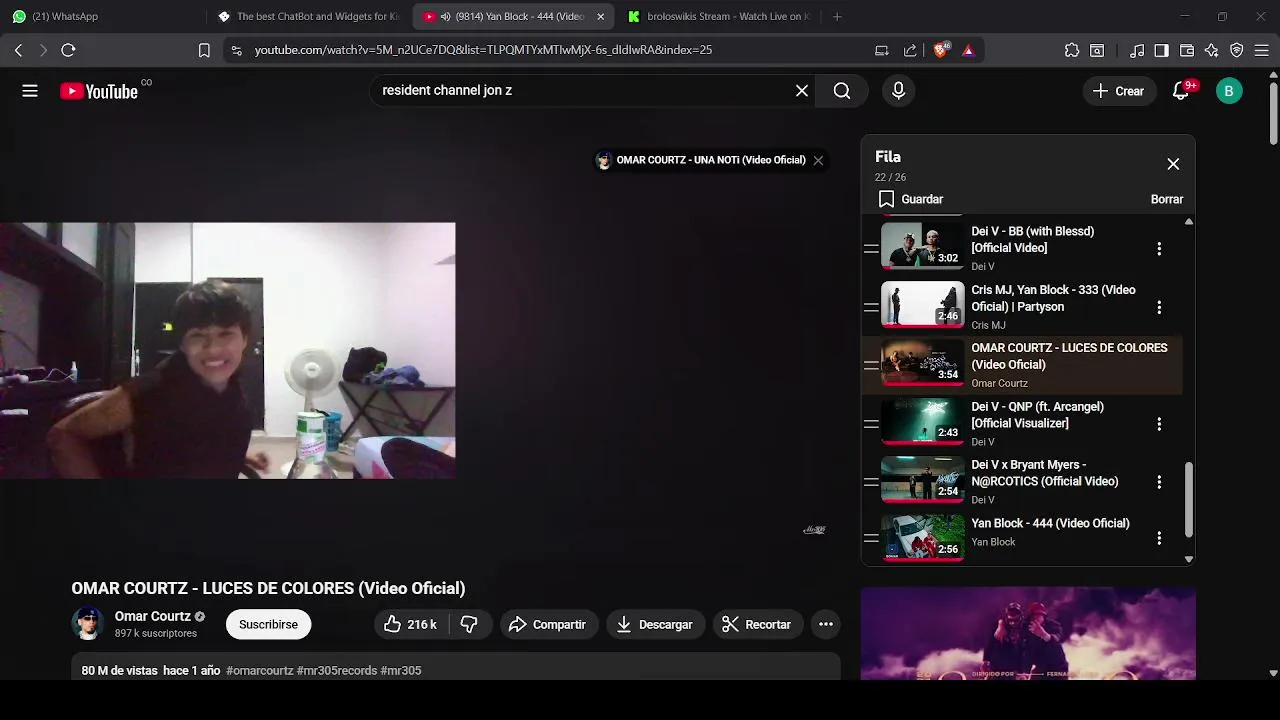Click the drag handle of Yan Block - 444
Viewport: 1280px width, 720px height.
[871, 538]
